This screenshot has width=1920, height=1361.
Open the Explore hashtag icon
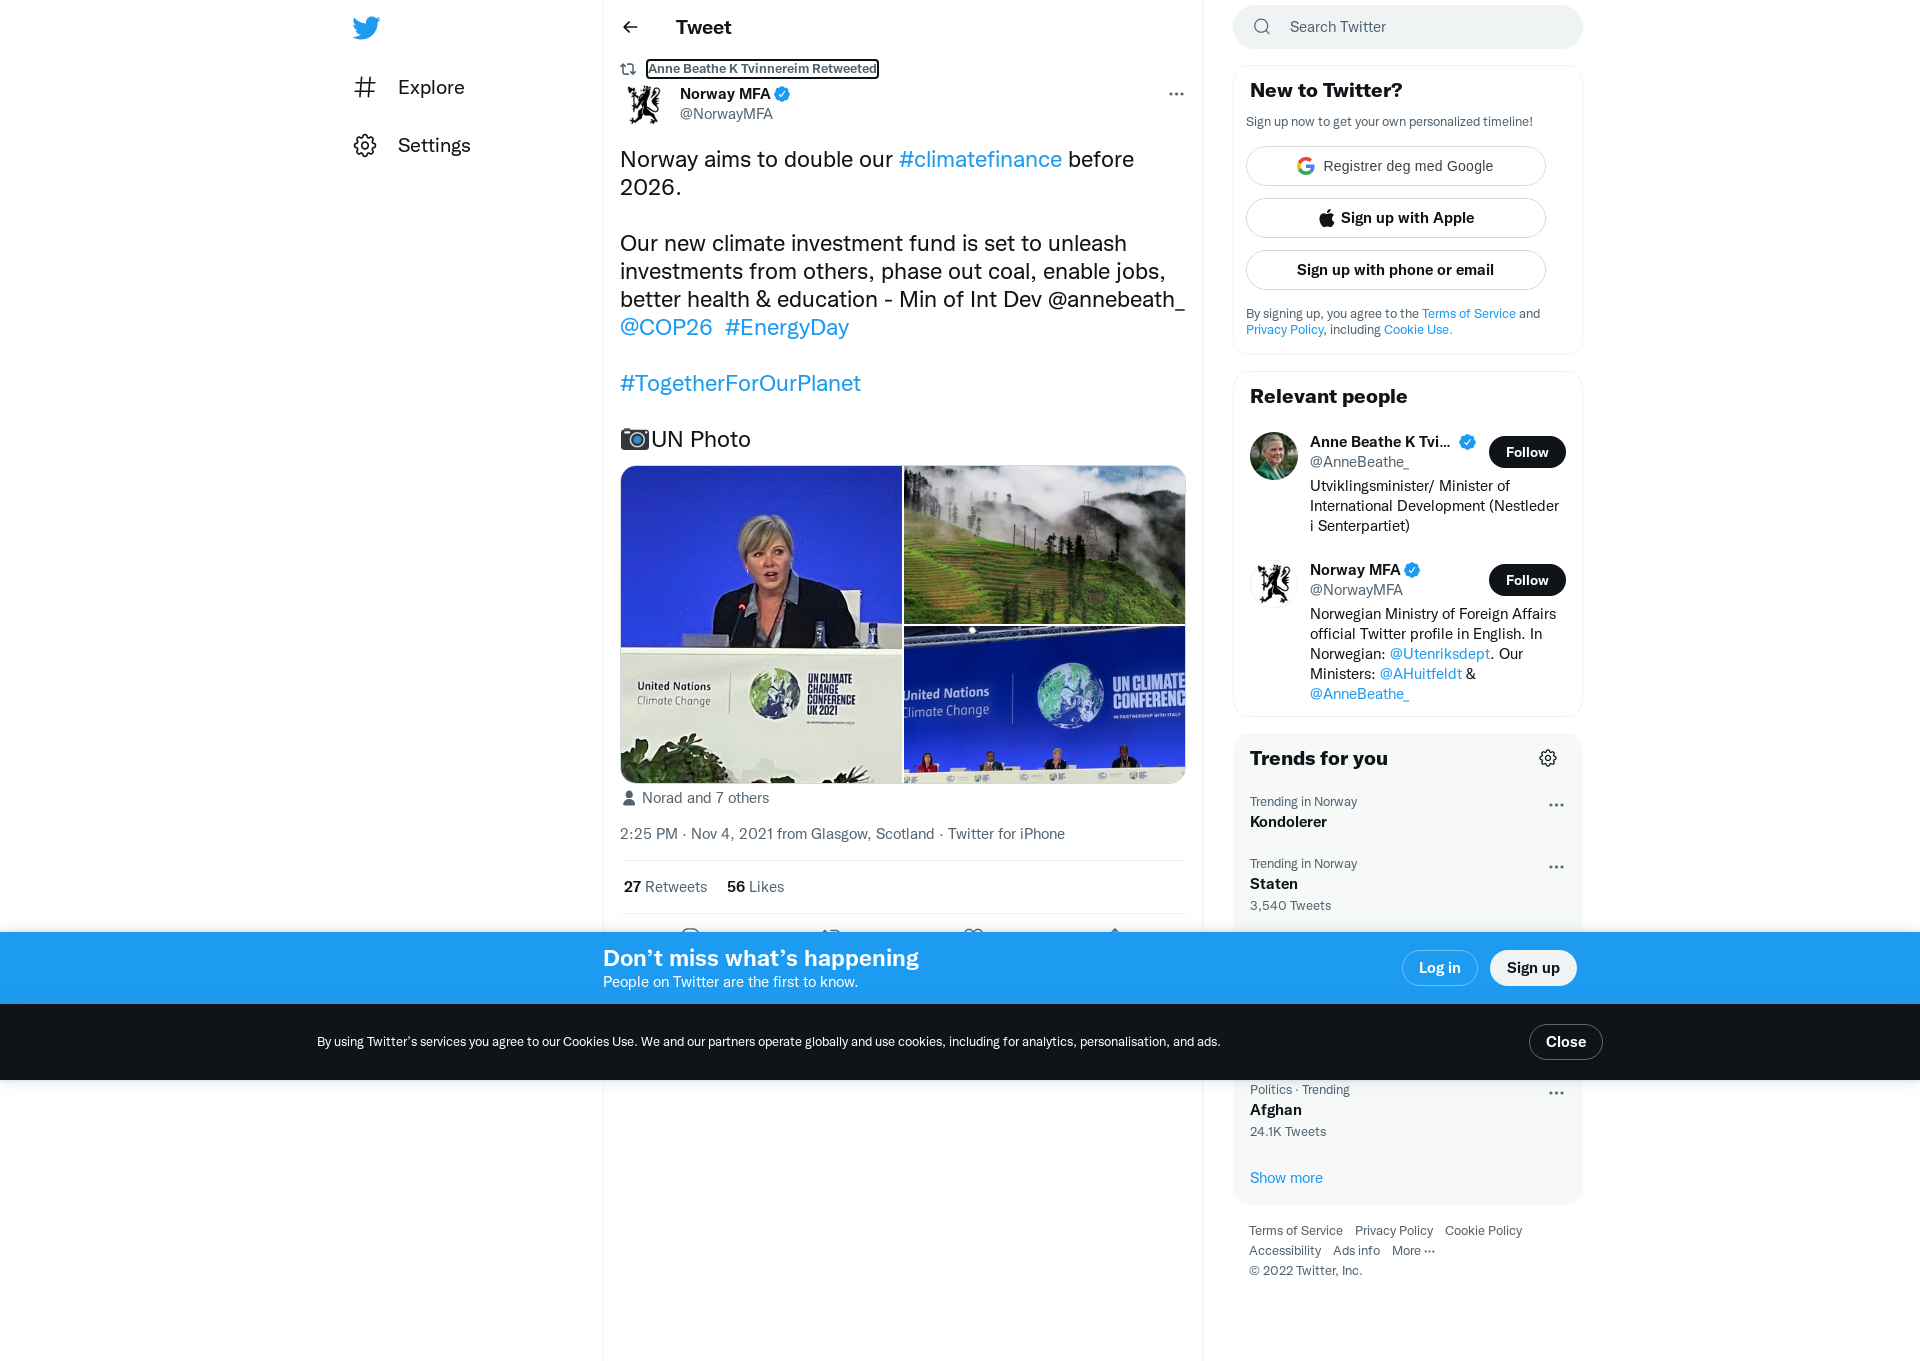tap(365, 87)
